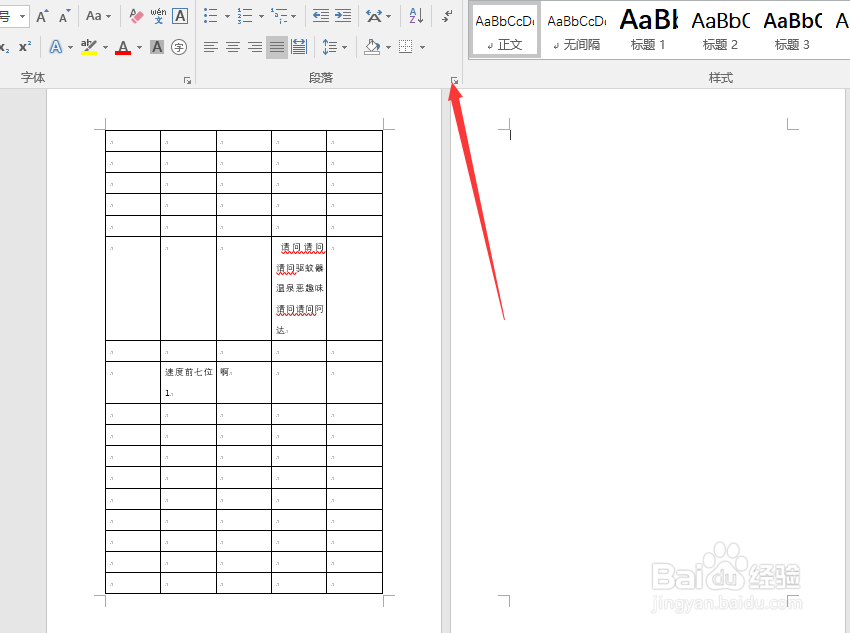Expand the numbering library dropdown arrow
This screenshot has height=633, width=850.
click(261, 17)
